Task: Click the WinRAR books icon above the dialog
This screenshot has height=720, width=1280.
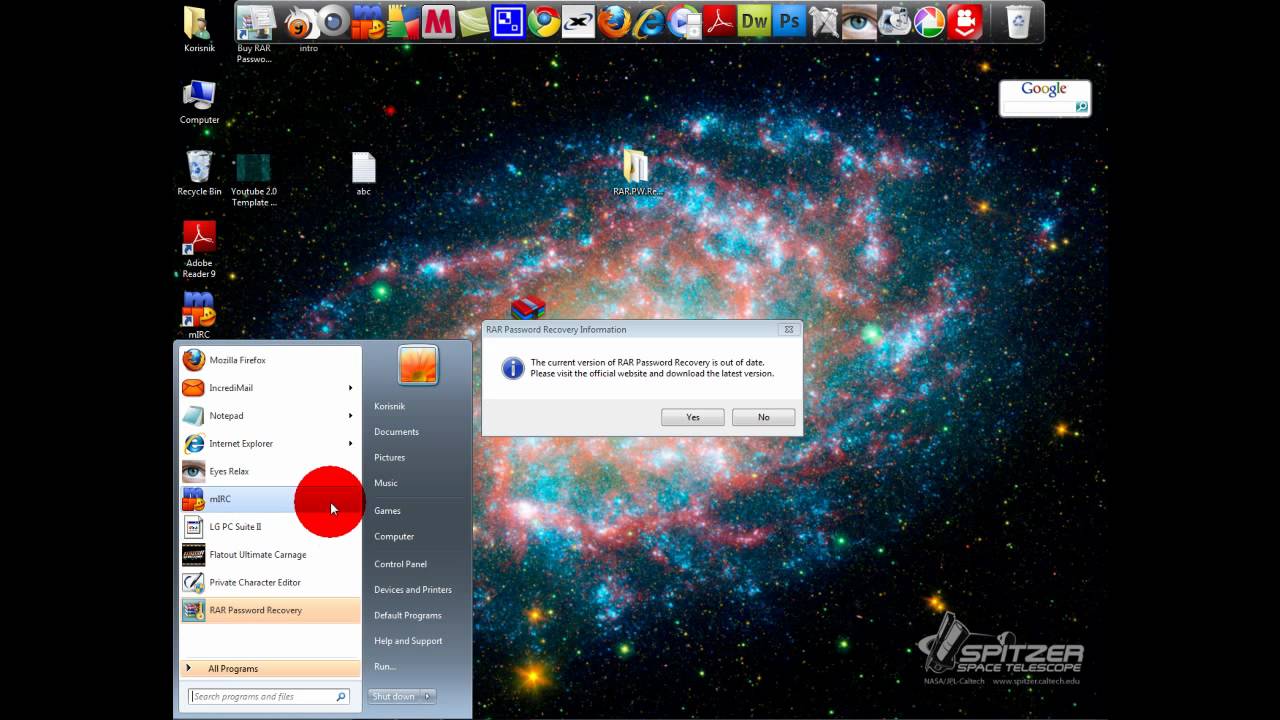Action: point(528,307)
